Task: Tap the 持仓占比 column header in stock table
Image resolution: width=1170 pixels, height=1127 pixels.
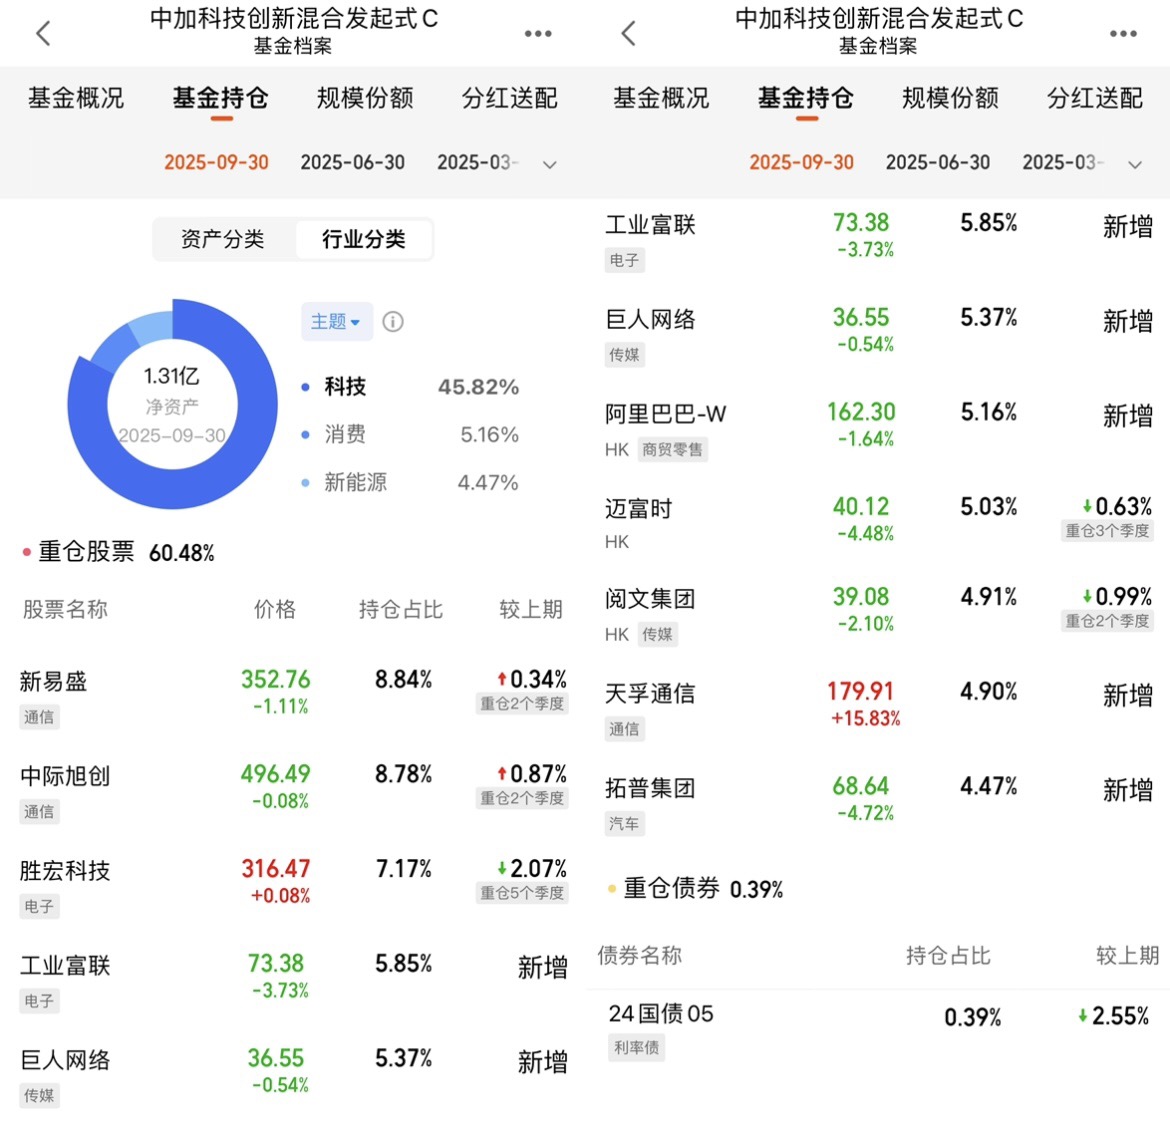Action: click(401, 609)
